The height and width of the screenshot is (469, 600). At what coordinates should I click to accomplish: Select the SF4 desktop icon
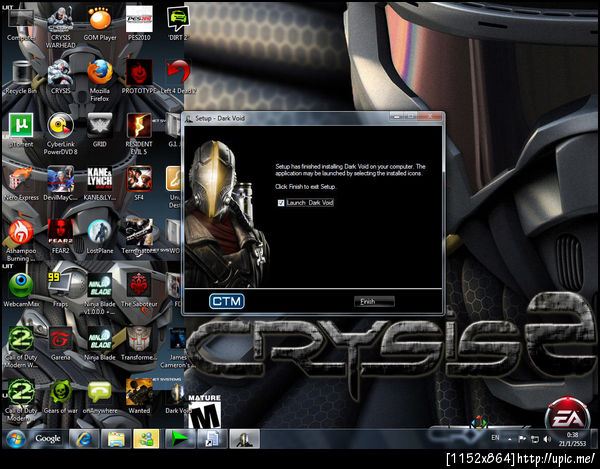[x=139, y=184]
